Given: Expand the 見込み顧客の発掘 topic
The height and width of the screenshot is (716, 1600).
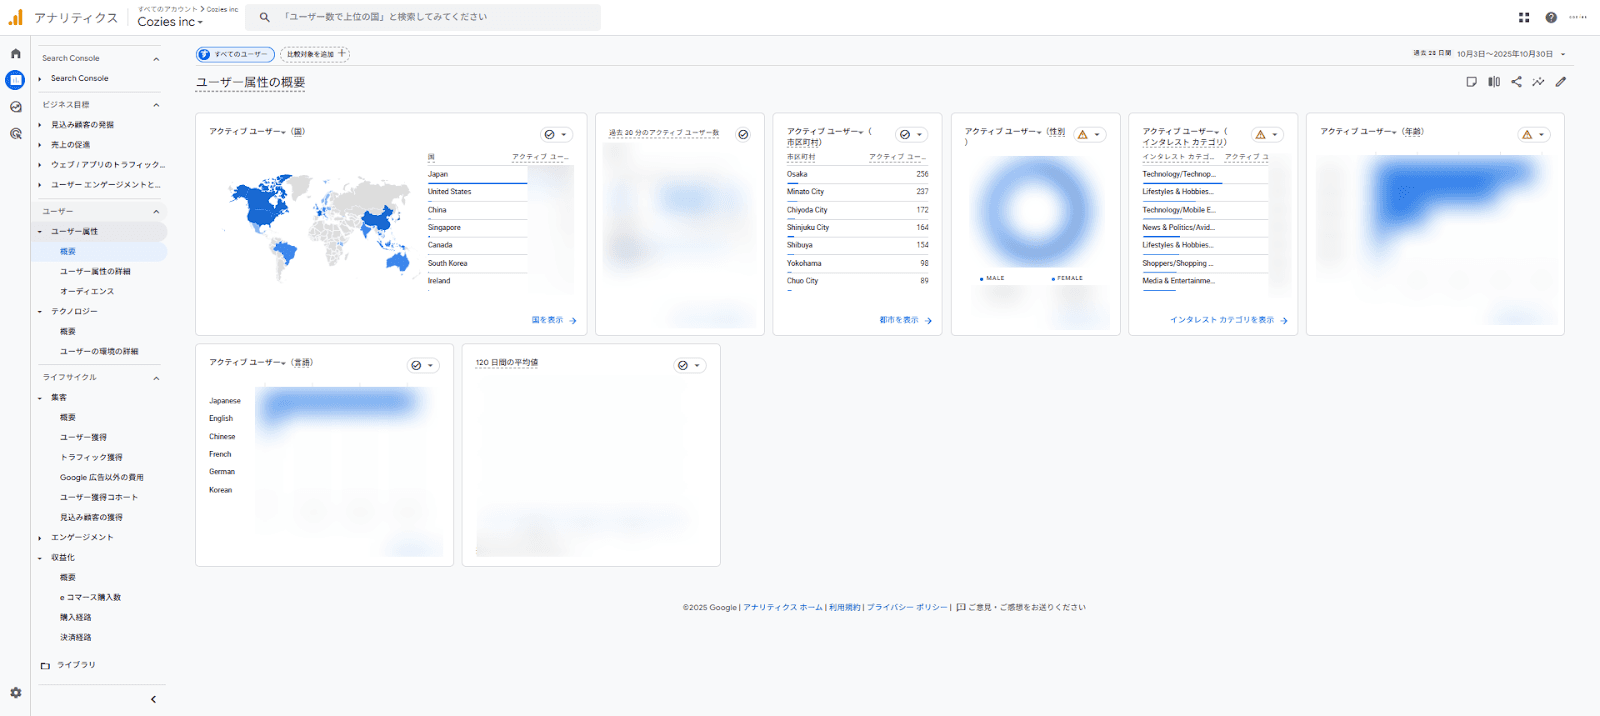Looking at the screenshot, I should click(x=40, y=125).
